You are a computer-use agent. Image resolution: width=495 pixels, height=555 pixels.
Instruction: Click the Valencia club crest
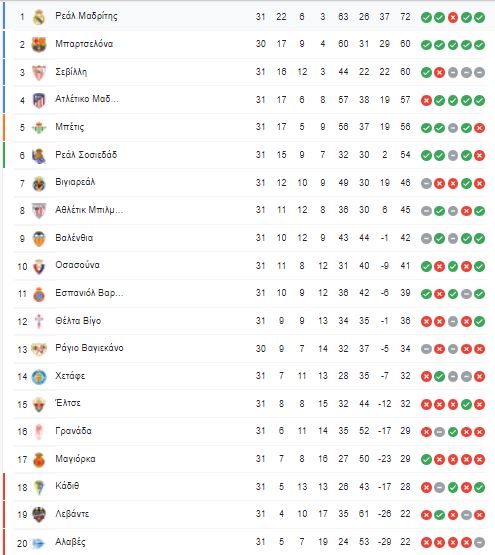[x=39, y=239]
